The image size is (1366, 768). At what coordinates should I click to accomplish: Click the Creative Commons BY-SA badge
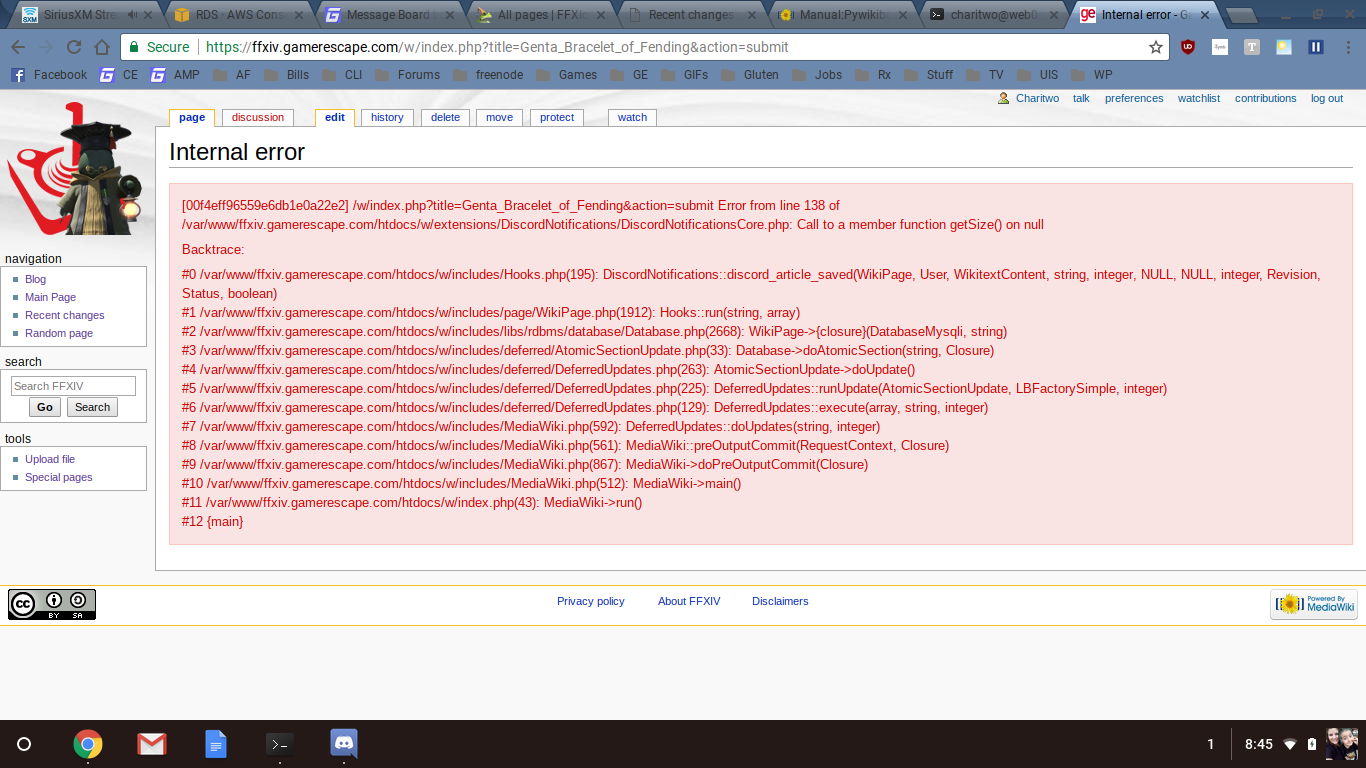click(52, 604)
